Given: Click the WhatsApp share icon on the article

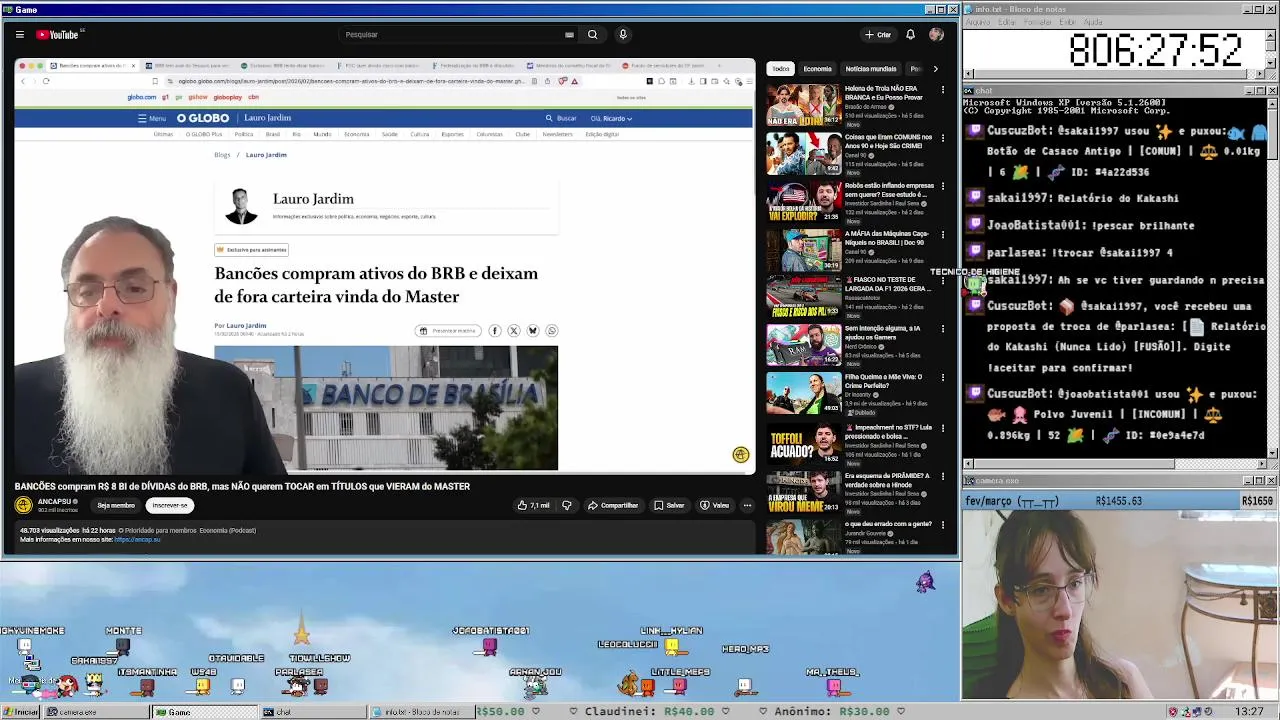Looking at the screenshot, I should [x=551, y=331].
